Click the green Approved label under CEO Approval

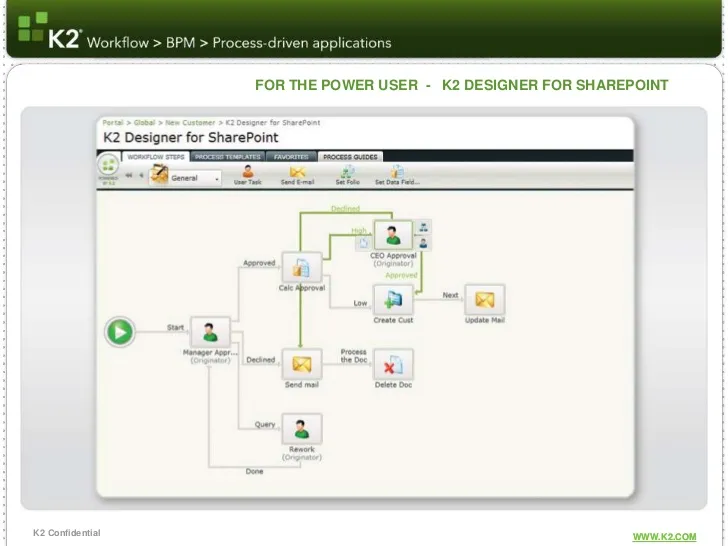401,275
